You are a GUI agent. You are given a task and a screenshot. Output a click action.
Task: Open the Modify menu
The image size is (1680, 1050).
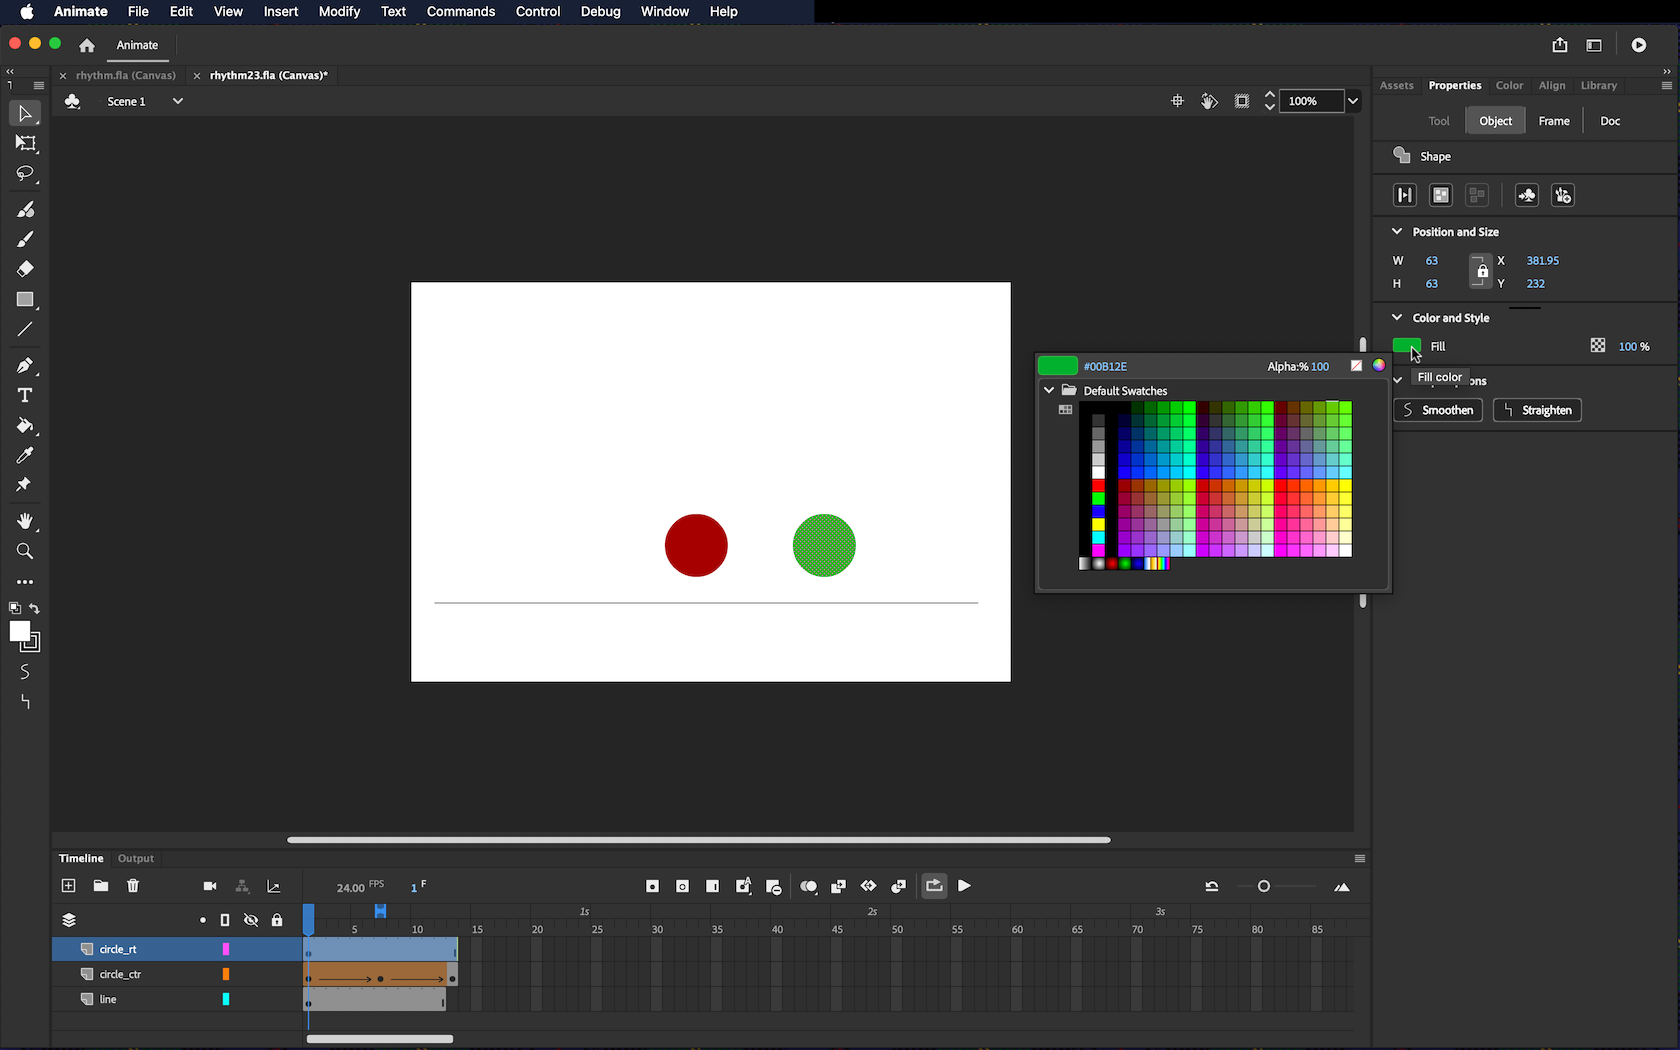point(339,12)
